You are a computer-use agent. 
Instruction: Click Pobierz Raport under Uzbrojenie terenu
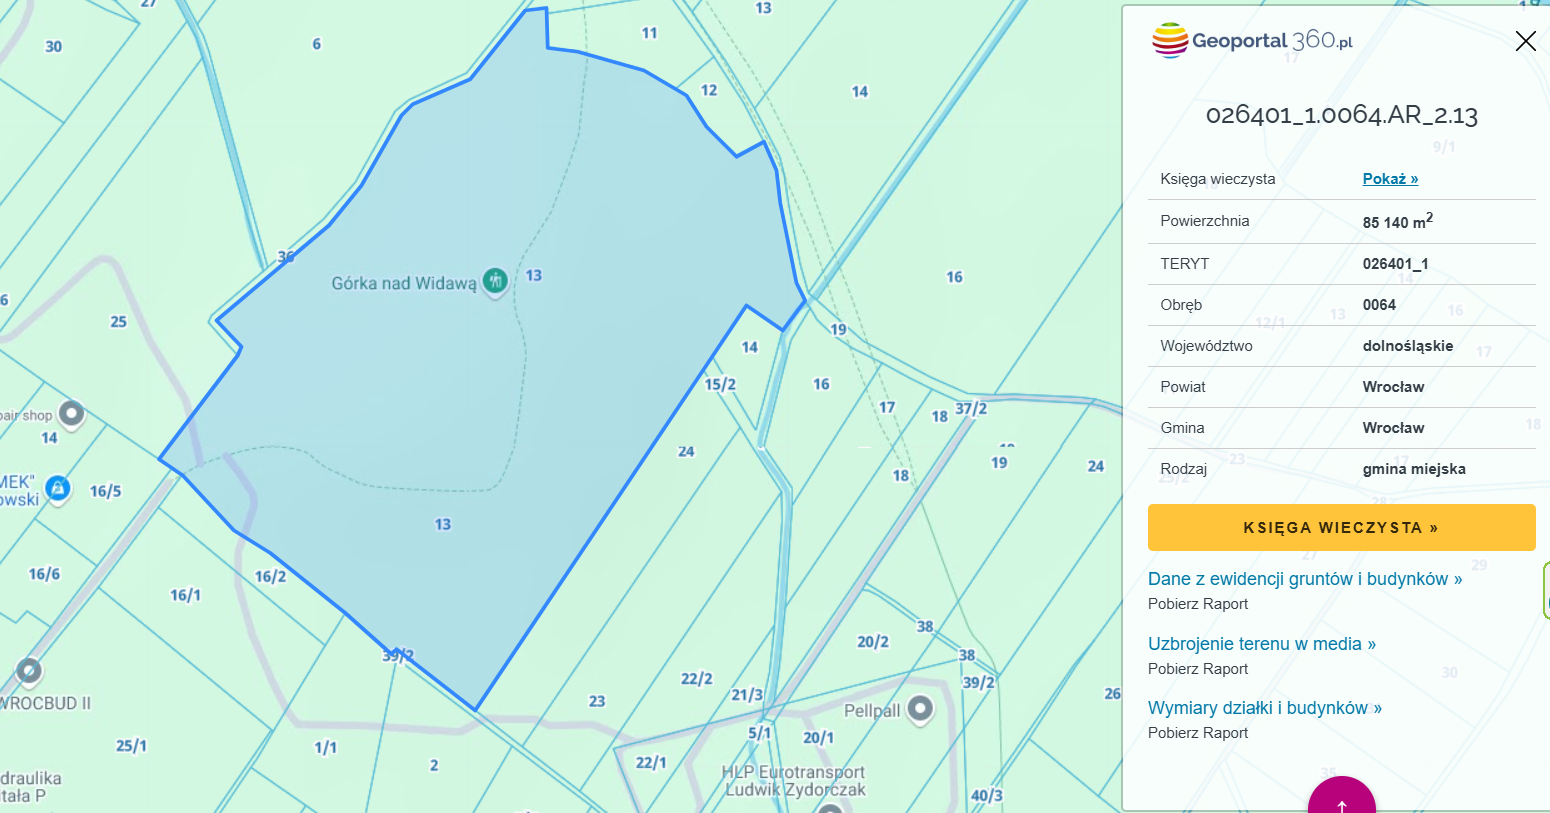(x=1198, y=669)
